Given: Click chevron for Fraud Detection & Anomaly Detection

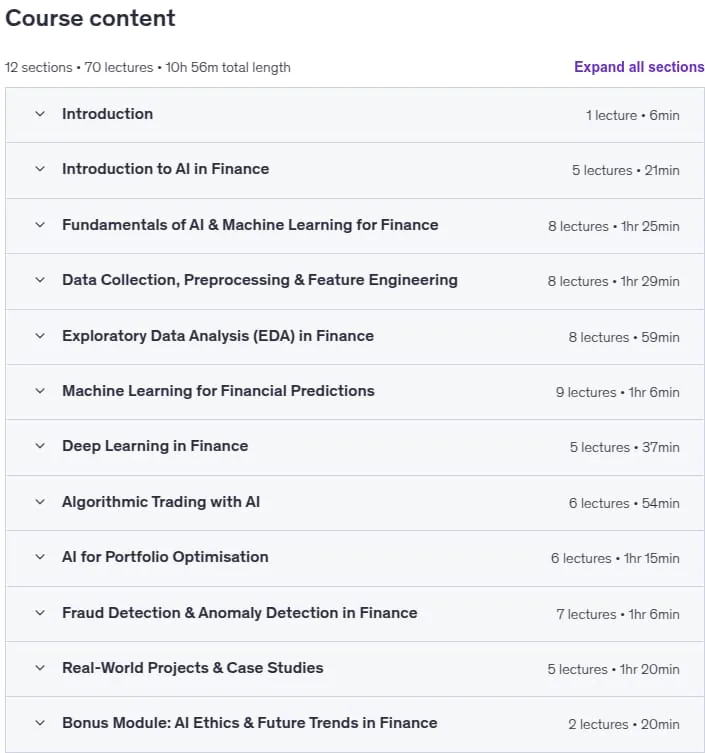Looking at the screenshot, I should tap(40, 613).
